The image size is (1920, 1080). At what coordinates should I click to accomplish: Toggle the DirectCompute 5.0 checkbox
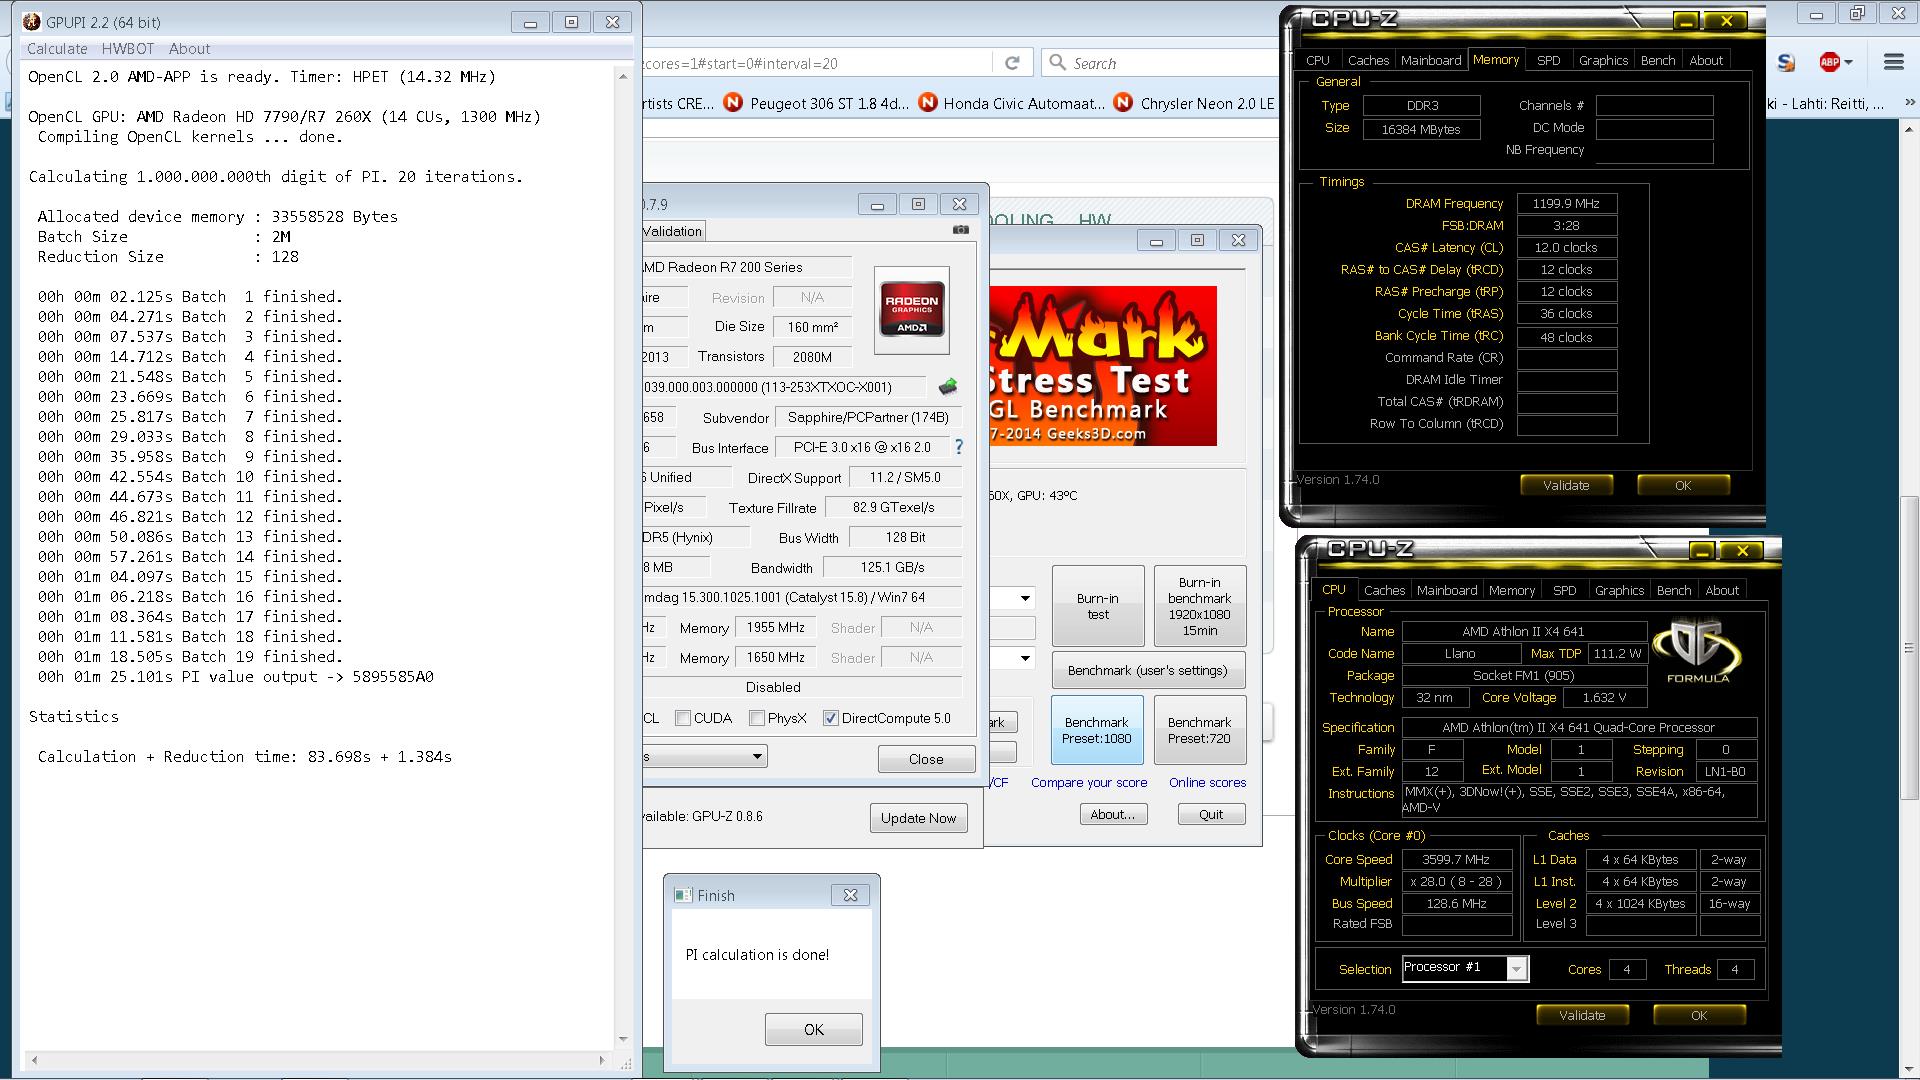click(x=830, y=718)
